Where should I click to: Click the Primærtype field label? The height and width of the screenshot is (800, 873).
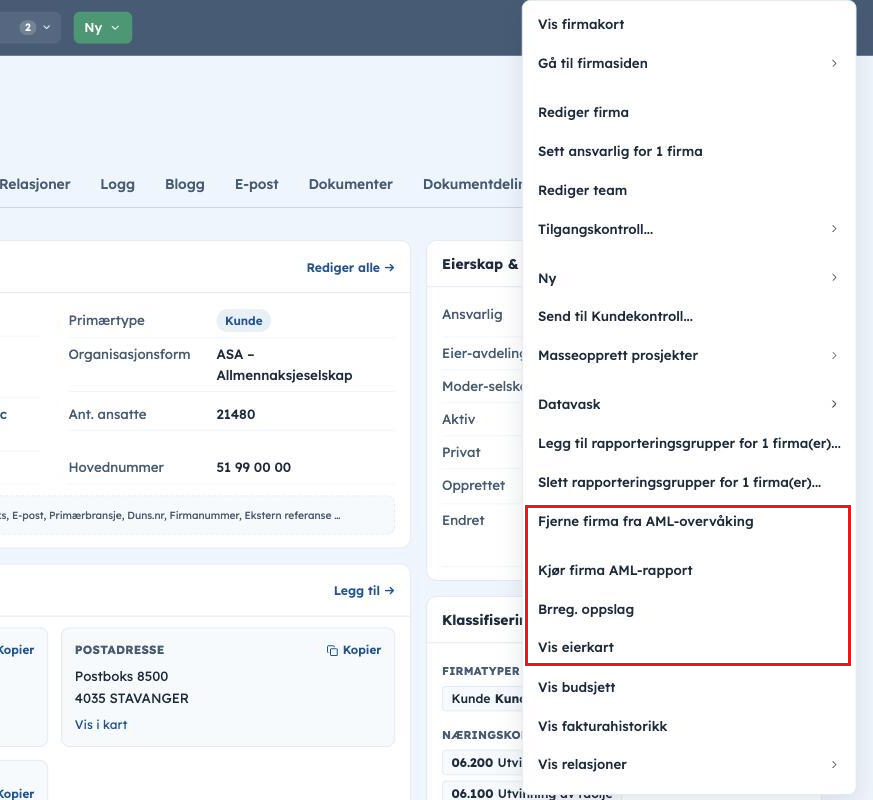click(x=106, y=321)
